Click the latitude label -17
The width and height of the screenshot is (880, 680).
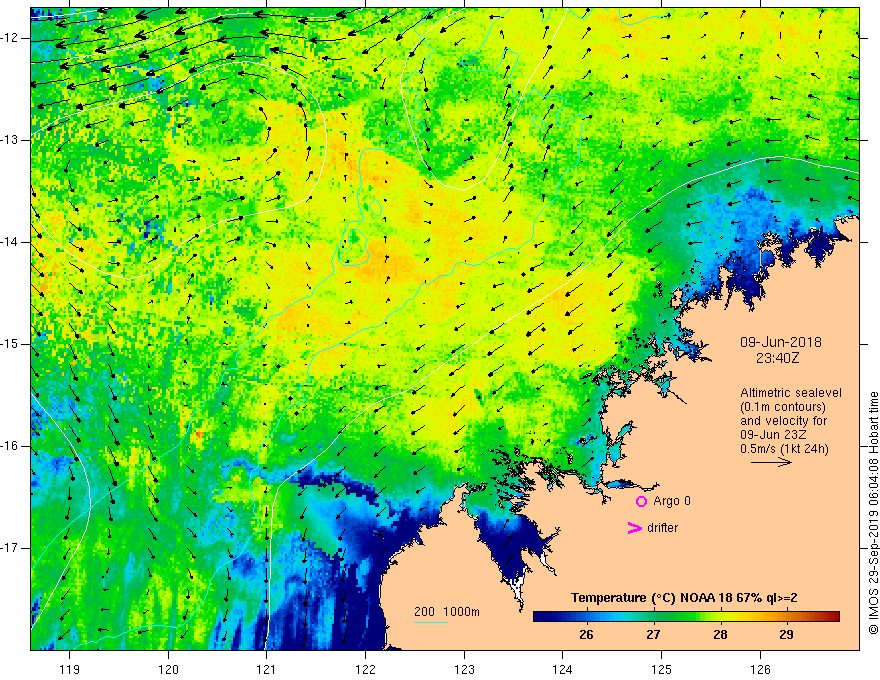[x=11, y=548]
